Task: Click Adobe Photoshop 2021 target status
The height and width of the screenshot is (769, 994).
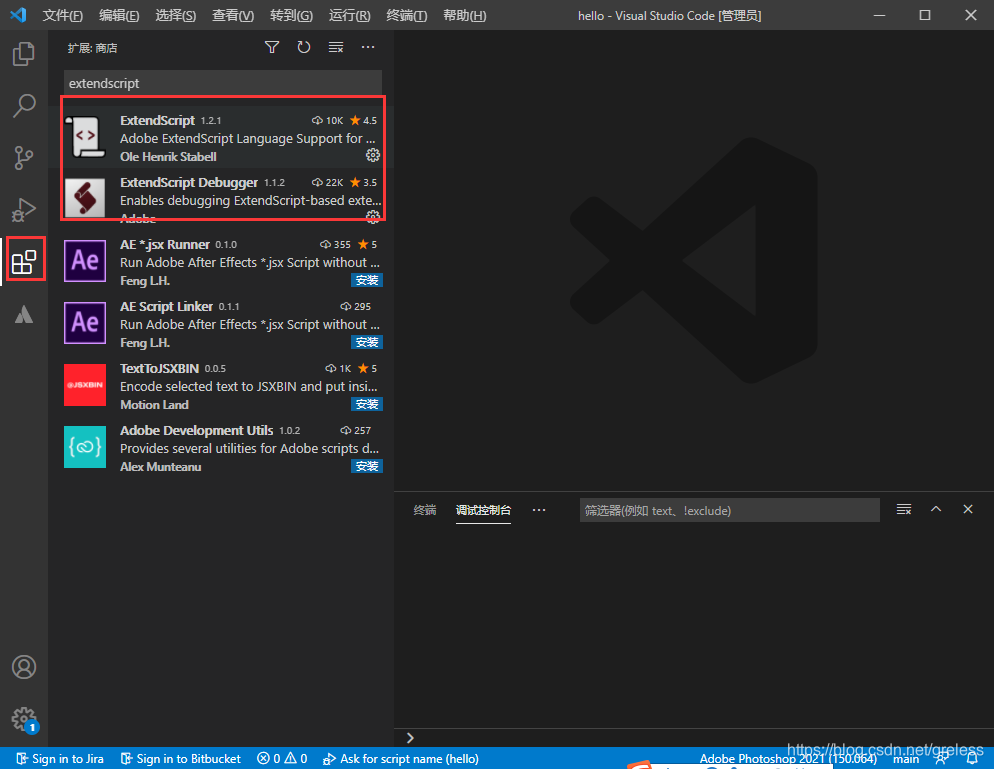Action: pyautogui.click(x=788, y=758)
